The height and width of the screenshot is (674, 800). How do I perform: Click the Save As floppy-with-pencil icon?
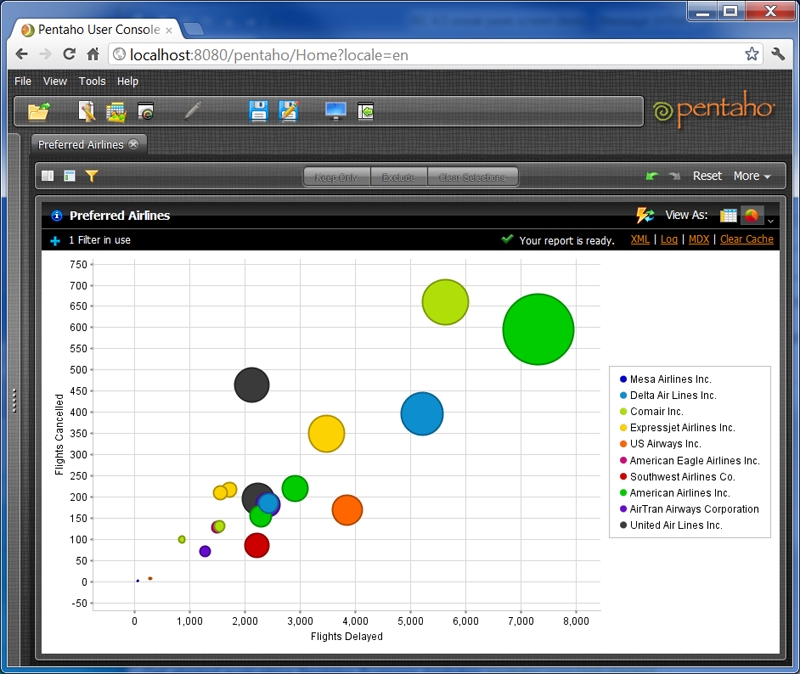click(289, 111)
